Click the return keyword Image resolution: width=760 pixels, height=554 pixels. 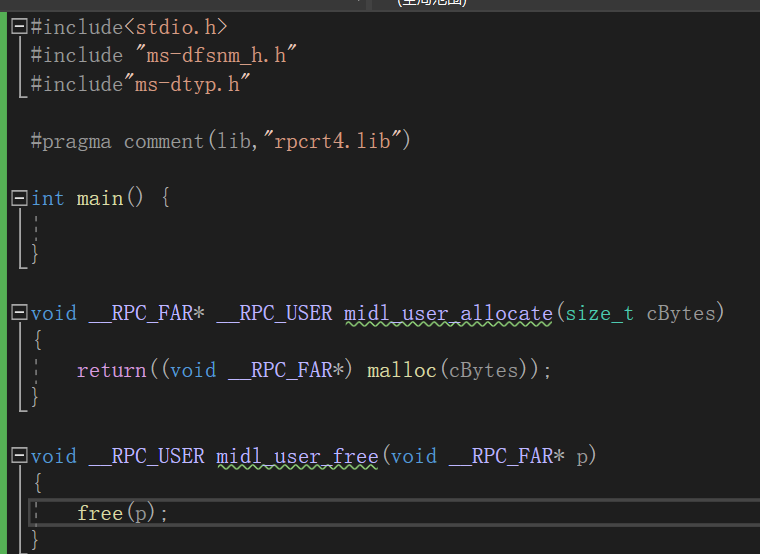tap(111, 370)
